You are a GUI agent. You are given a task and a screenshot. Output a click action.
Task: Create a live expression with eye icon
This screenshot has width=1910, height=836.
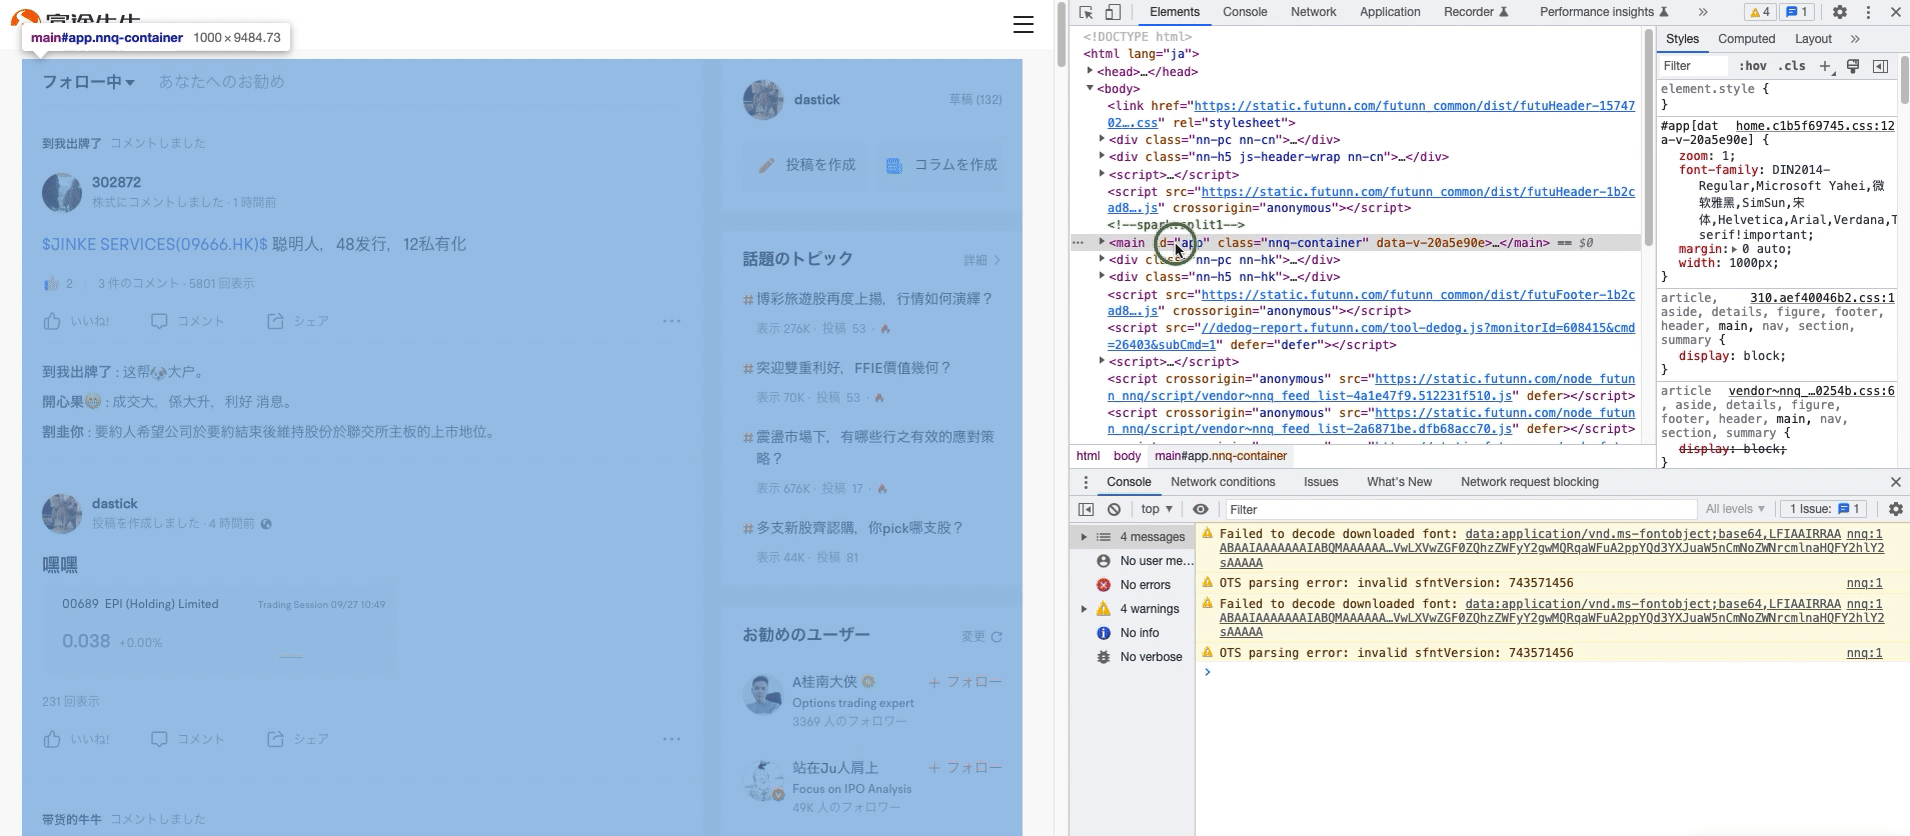[x=1201, y=509]
